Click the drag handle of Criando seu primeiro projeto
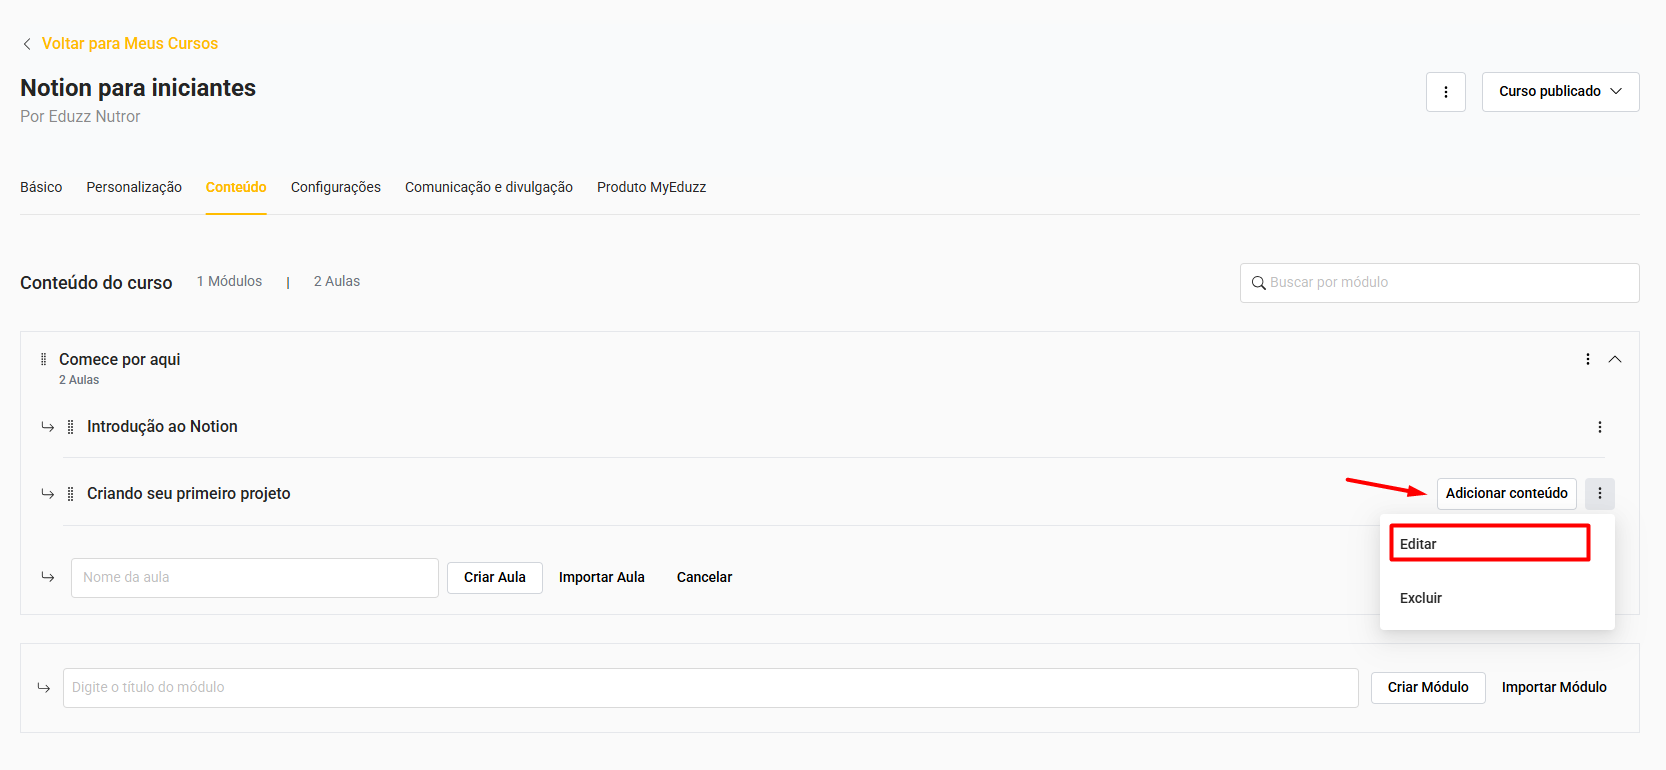Screen dimensions: 1666x770 70,494
